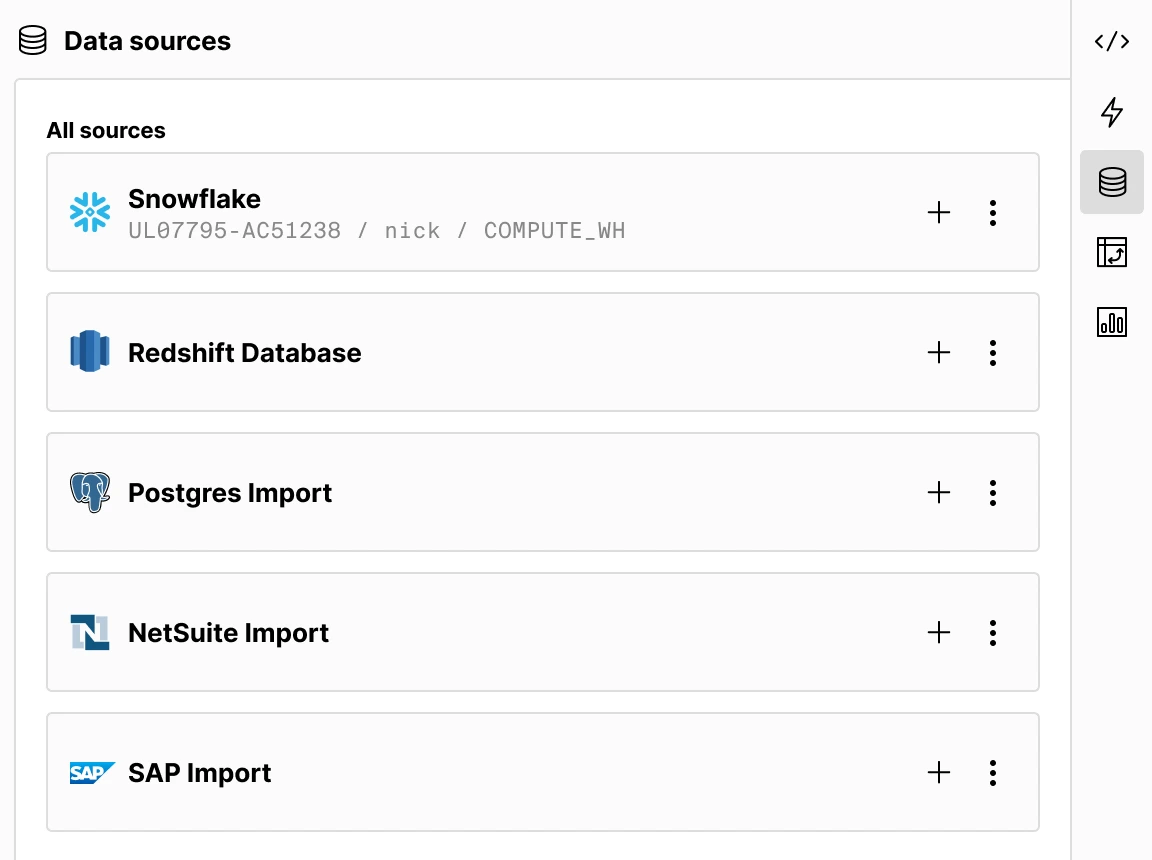The height and width of the screenshot is (860, 1152).
Task: Add from Redshift Database with plus icon
Action: (x=939, y=352)
